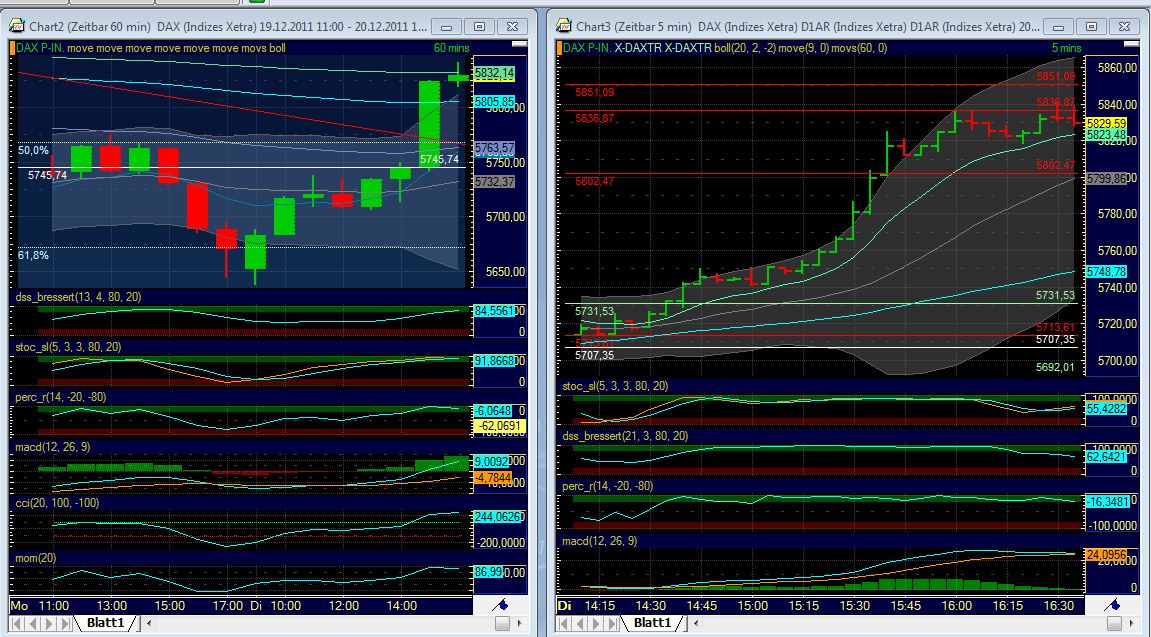Select the blue pointer icon below the 60-min chart

(502, 604)
